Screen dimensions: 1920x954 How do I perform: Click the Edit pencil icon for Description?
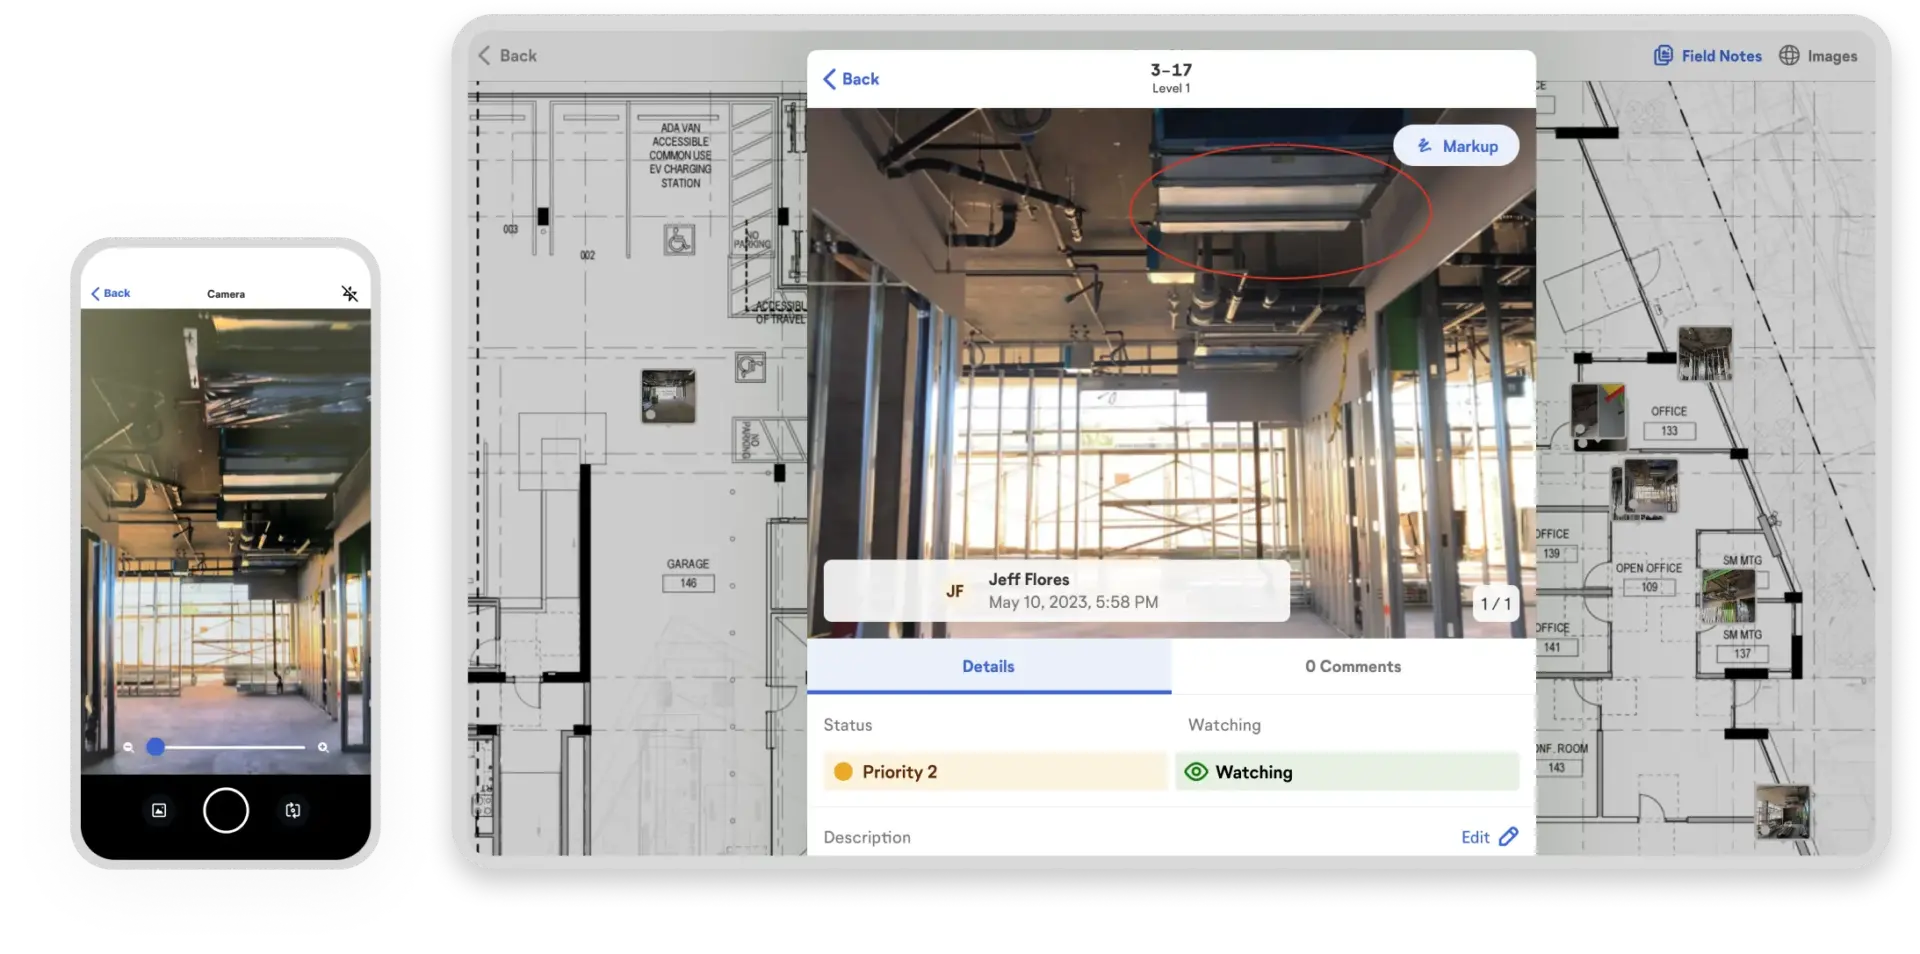(x=1508, y=837)
